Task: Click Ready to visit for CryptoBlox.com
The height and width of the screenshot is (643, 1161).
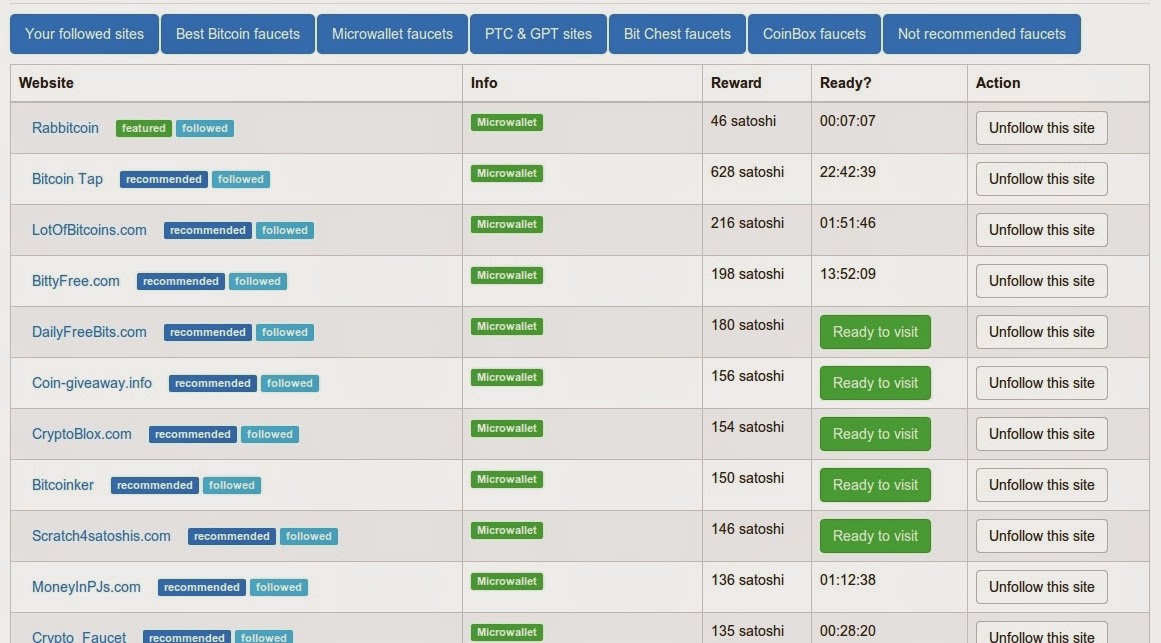Action: point(875,434)
